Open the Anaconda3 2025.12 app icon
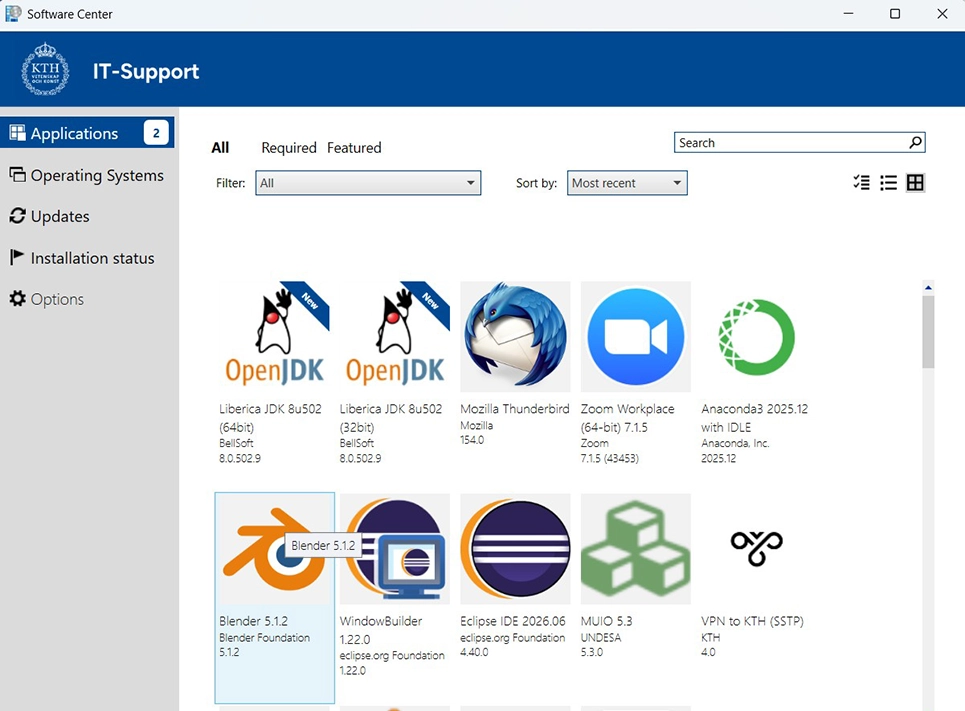 click(x=756, y=336)
